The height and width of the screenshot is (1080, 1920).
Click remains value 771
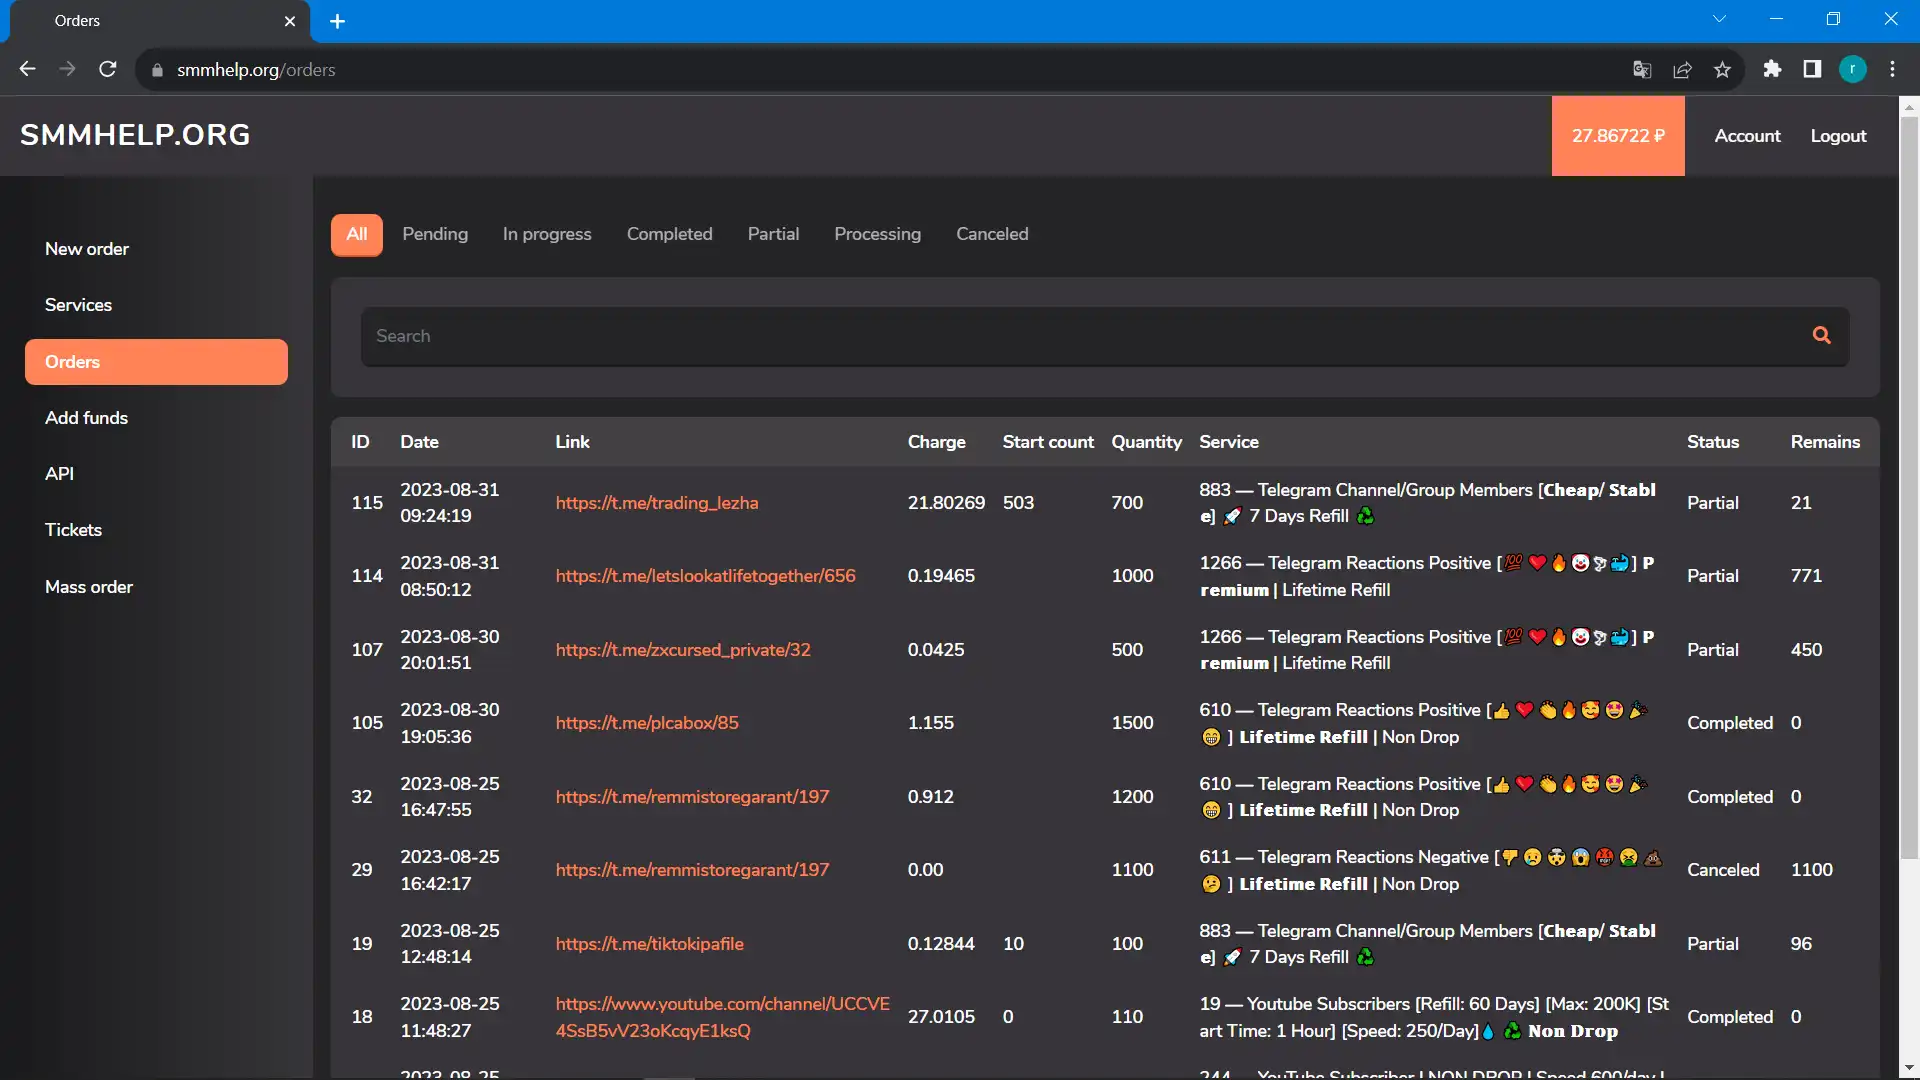pyautogui.click(x=1806, y=576)
